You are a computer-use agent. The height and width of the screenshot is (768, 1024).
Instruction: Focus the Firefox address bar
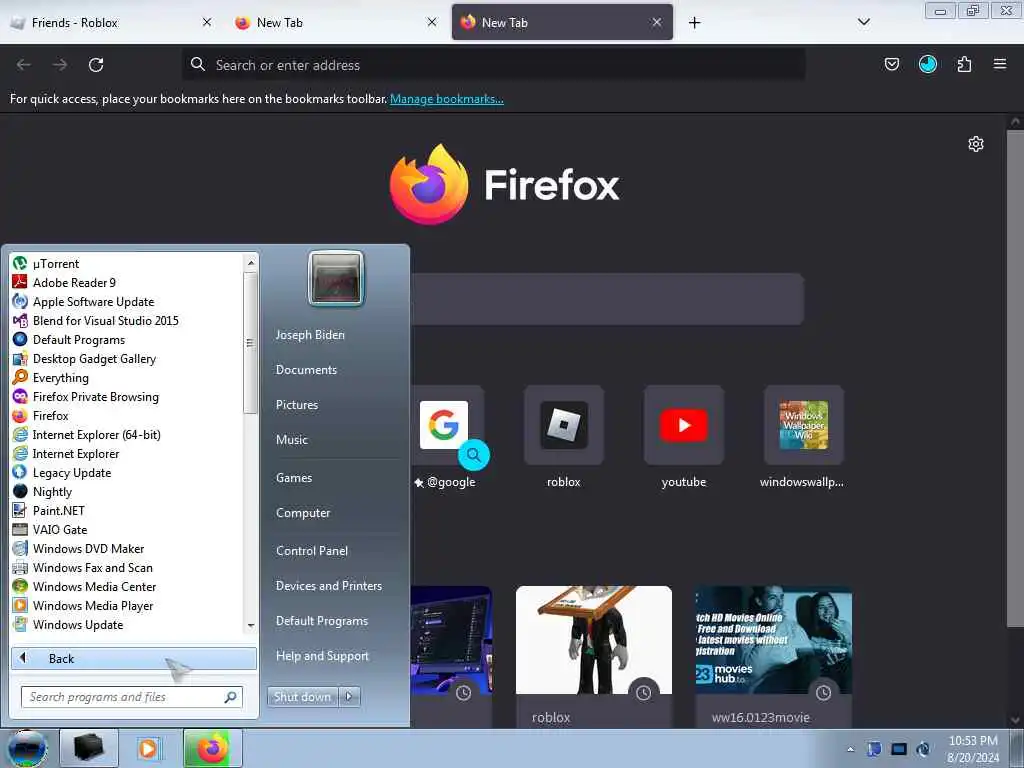[494, 65]
